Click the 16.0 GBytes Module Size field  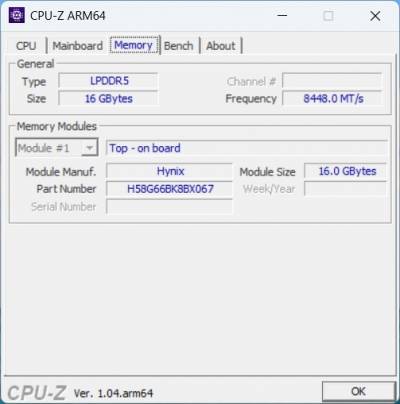coord(345,171)
